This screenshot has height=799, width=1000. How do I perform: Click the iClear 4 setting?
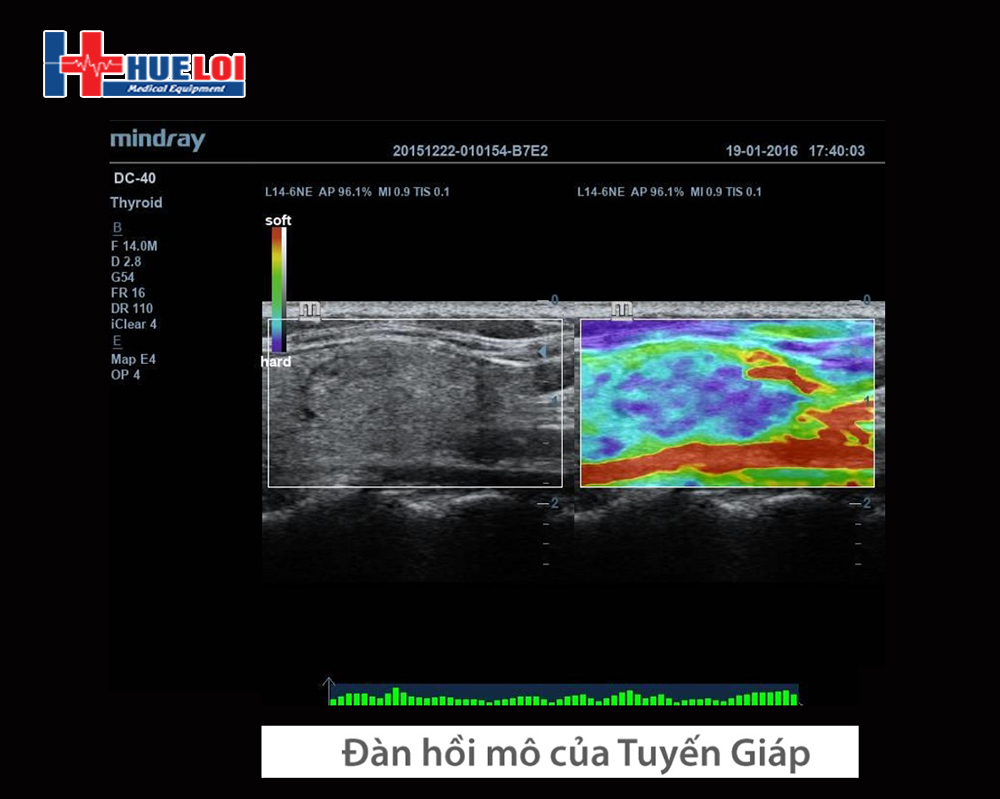pyautogui.click(x=134, y=325)
